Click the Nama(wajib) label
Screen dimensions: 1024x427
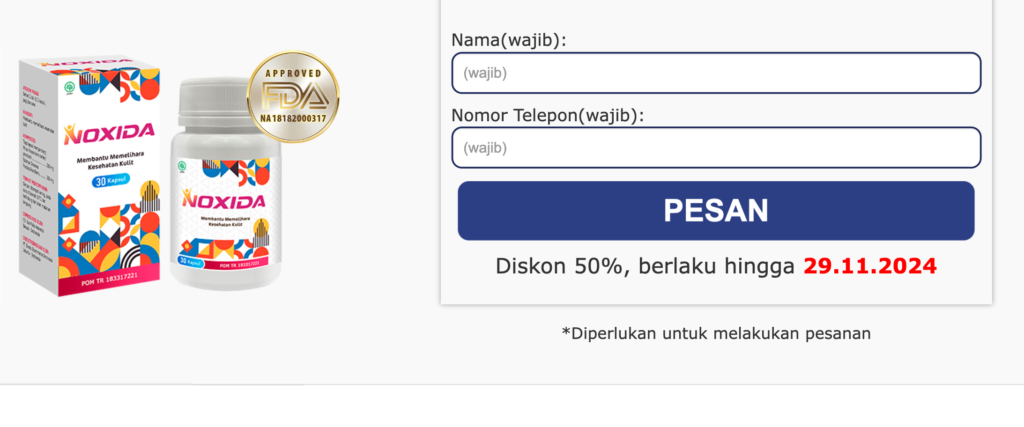509,40
